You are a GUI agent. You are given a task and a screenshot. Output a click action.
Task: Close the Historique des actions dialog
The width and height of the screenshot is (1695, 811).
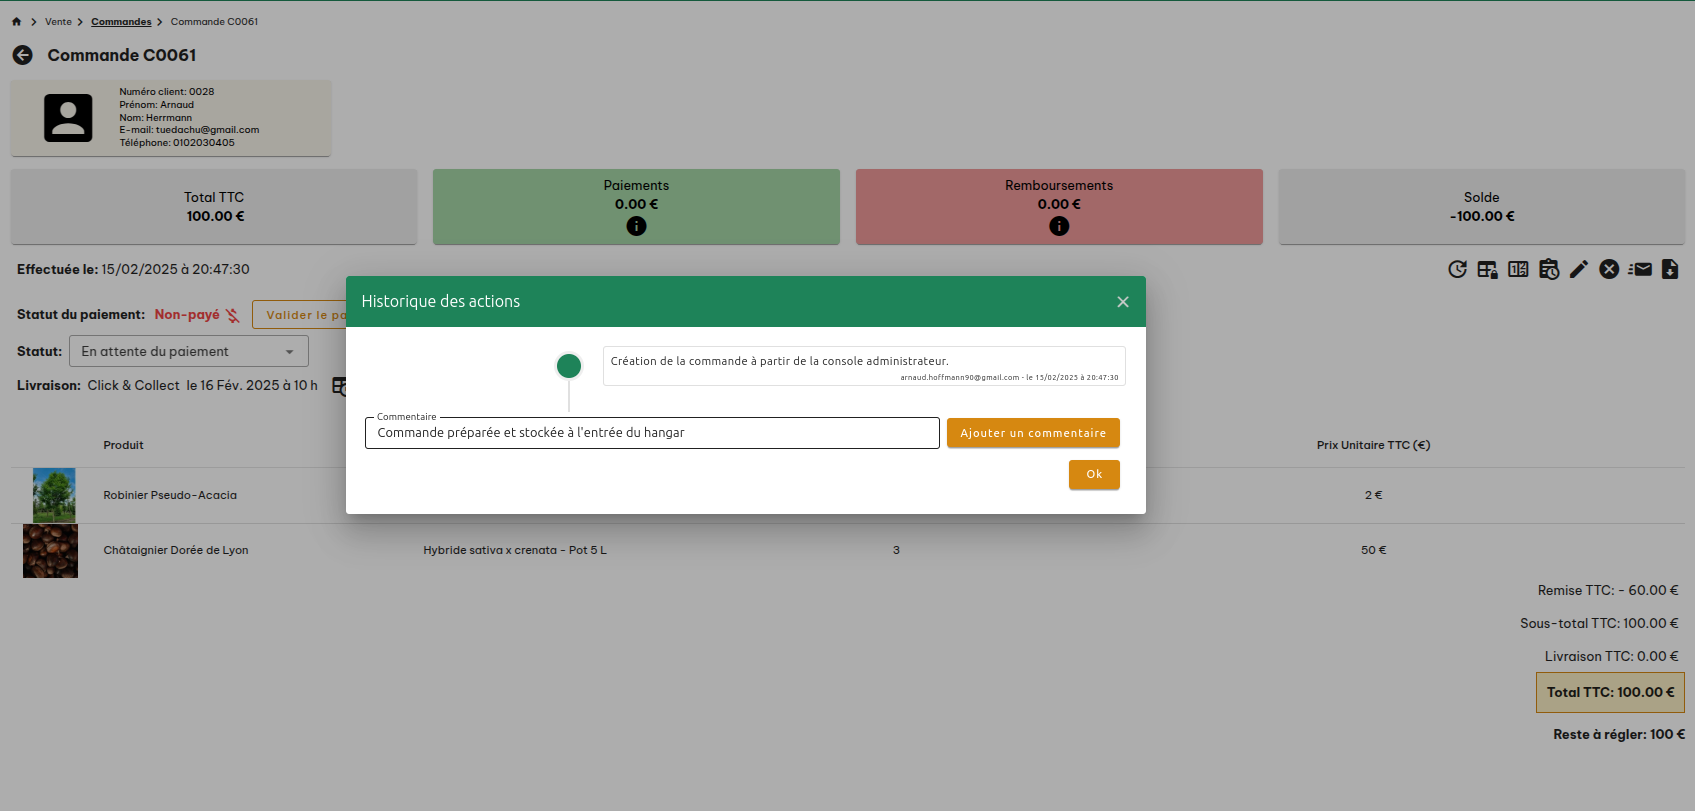click(1123, 302)
